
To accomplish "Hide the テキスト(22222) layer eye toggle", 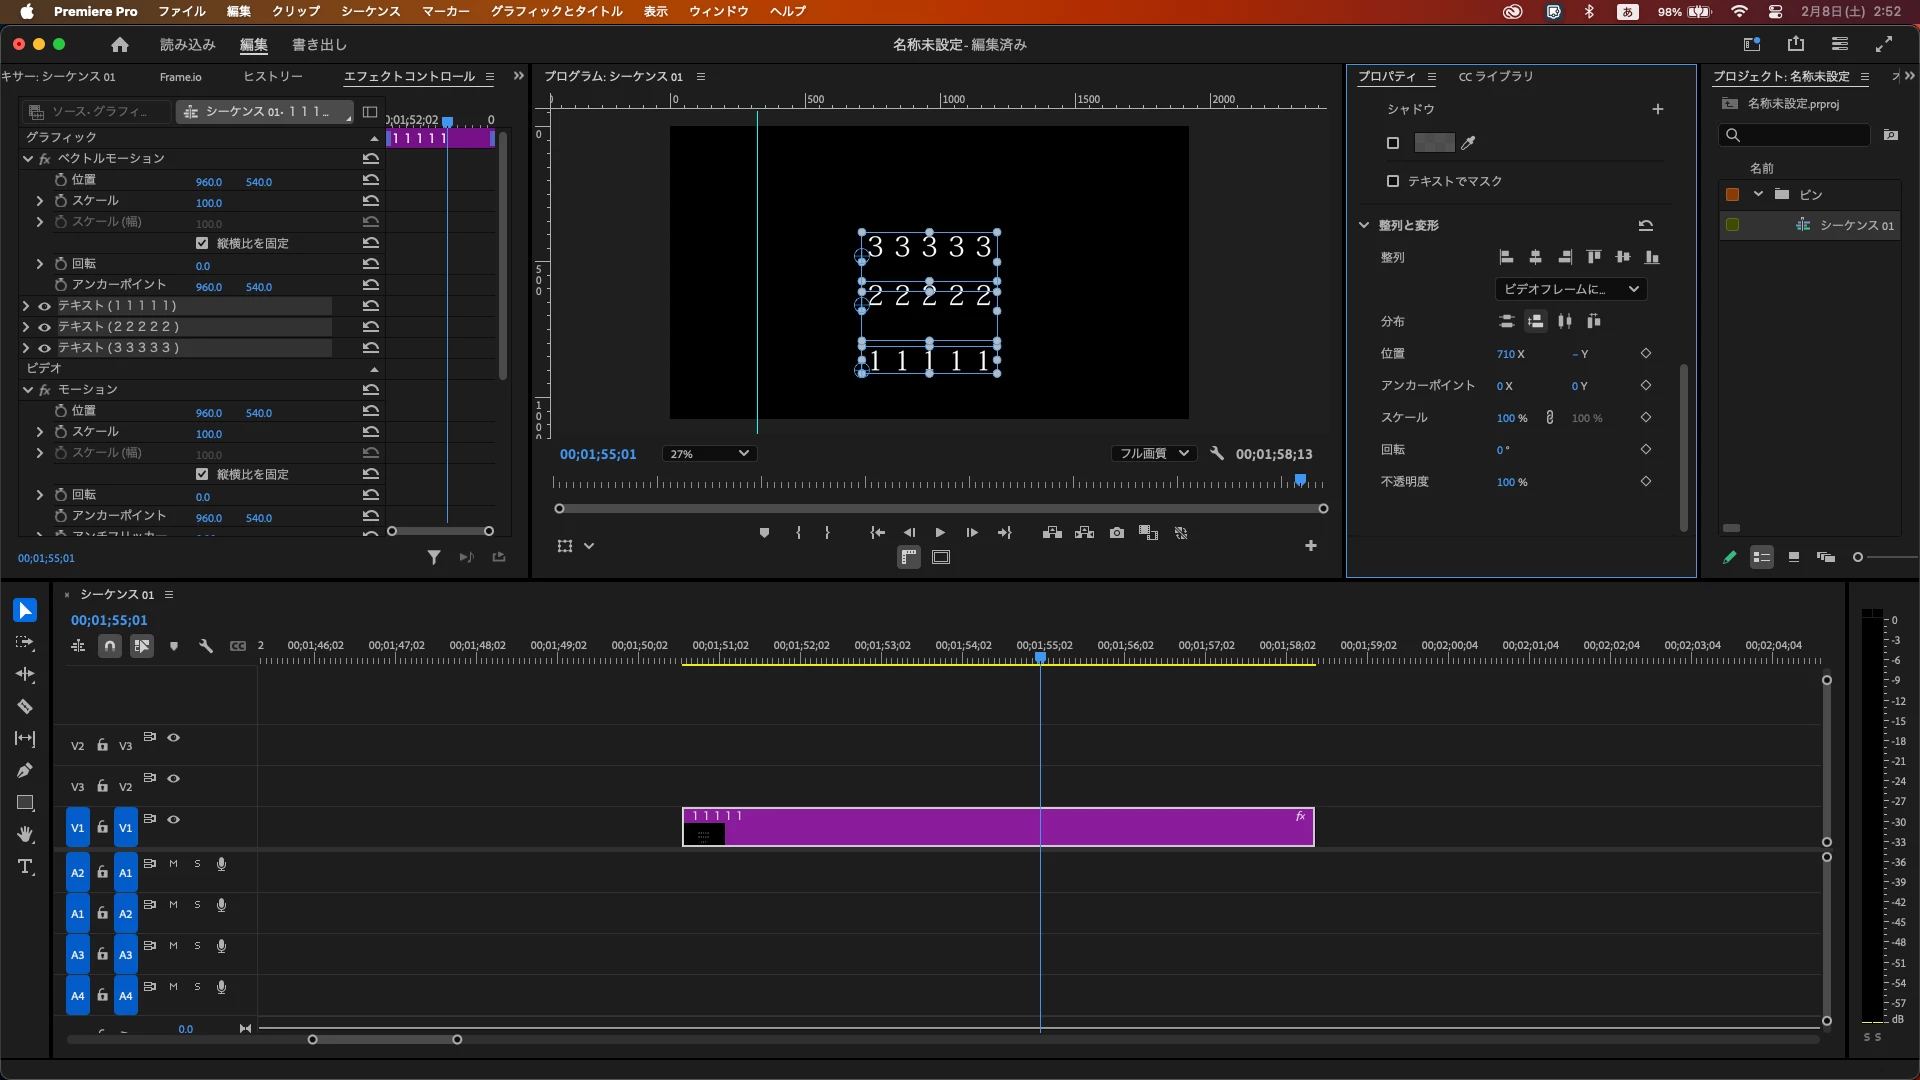I will tap(44, 327).
